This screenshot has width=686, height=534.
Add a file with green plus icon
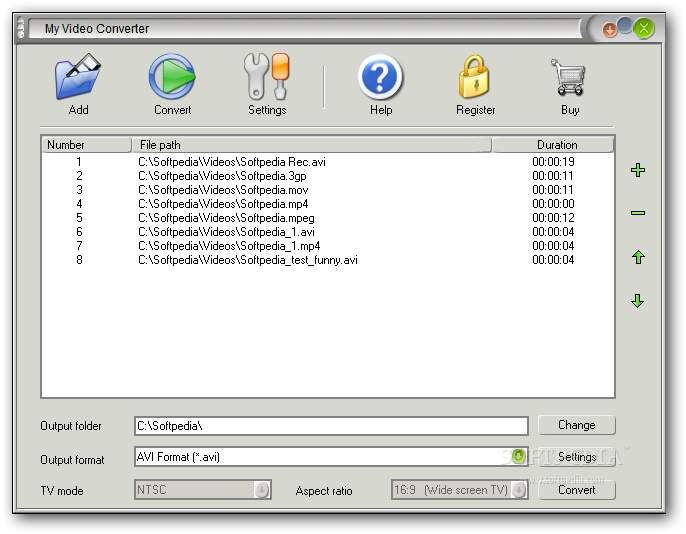[x=638, y=170]
